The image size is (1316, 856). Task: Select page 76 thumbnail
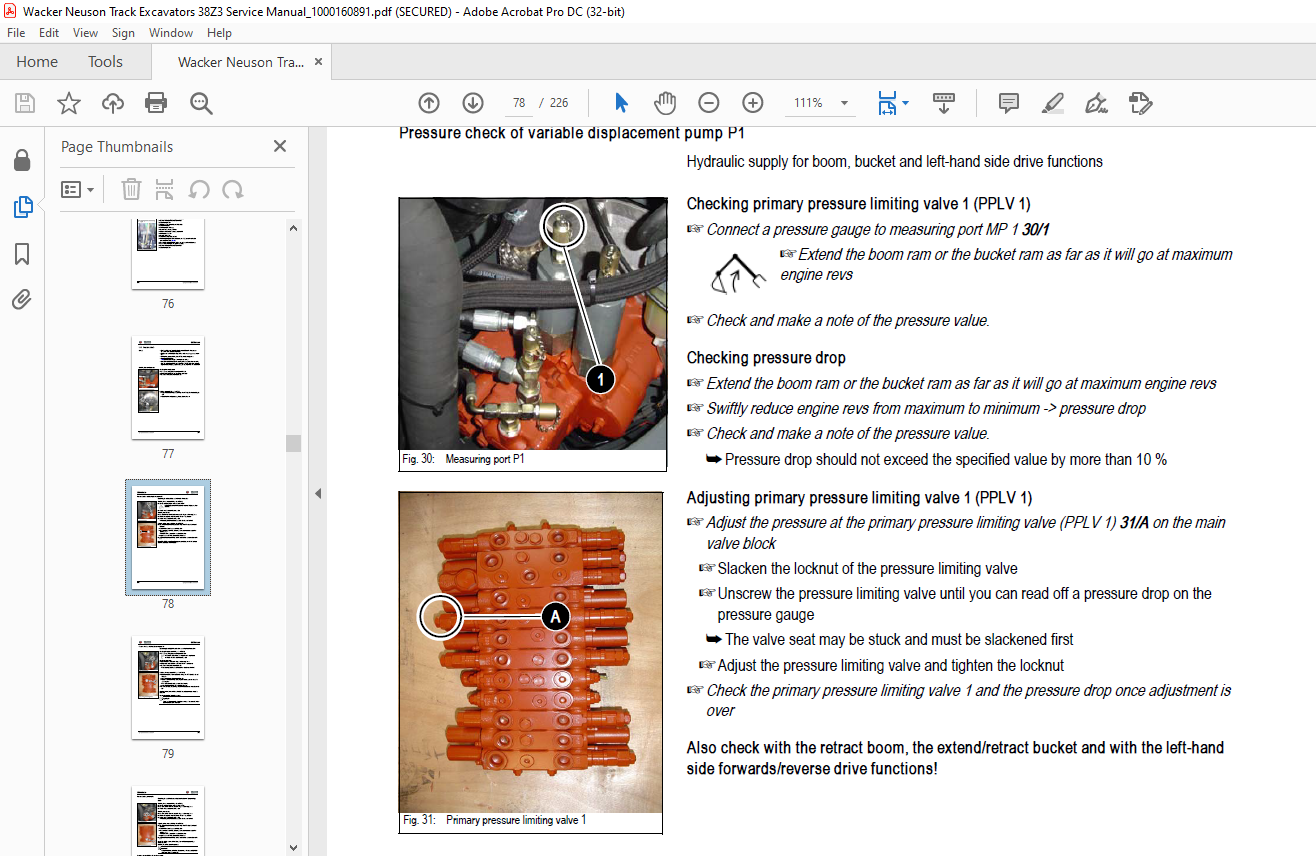(168, 253)
